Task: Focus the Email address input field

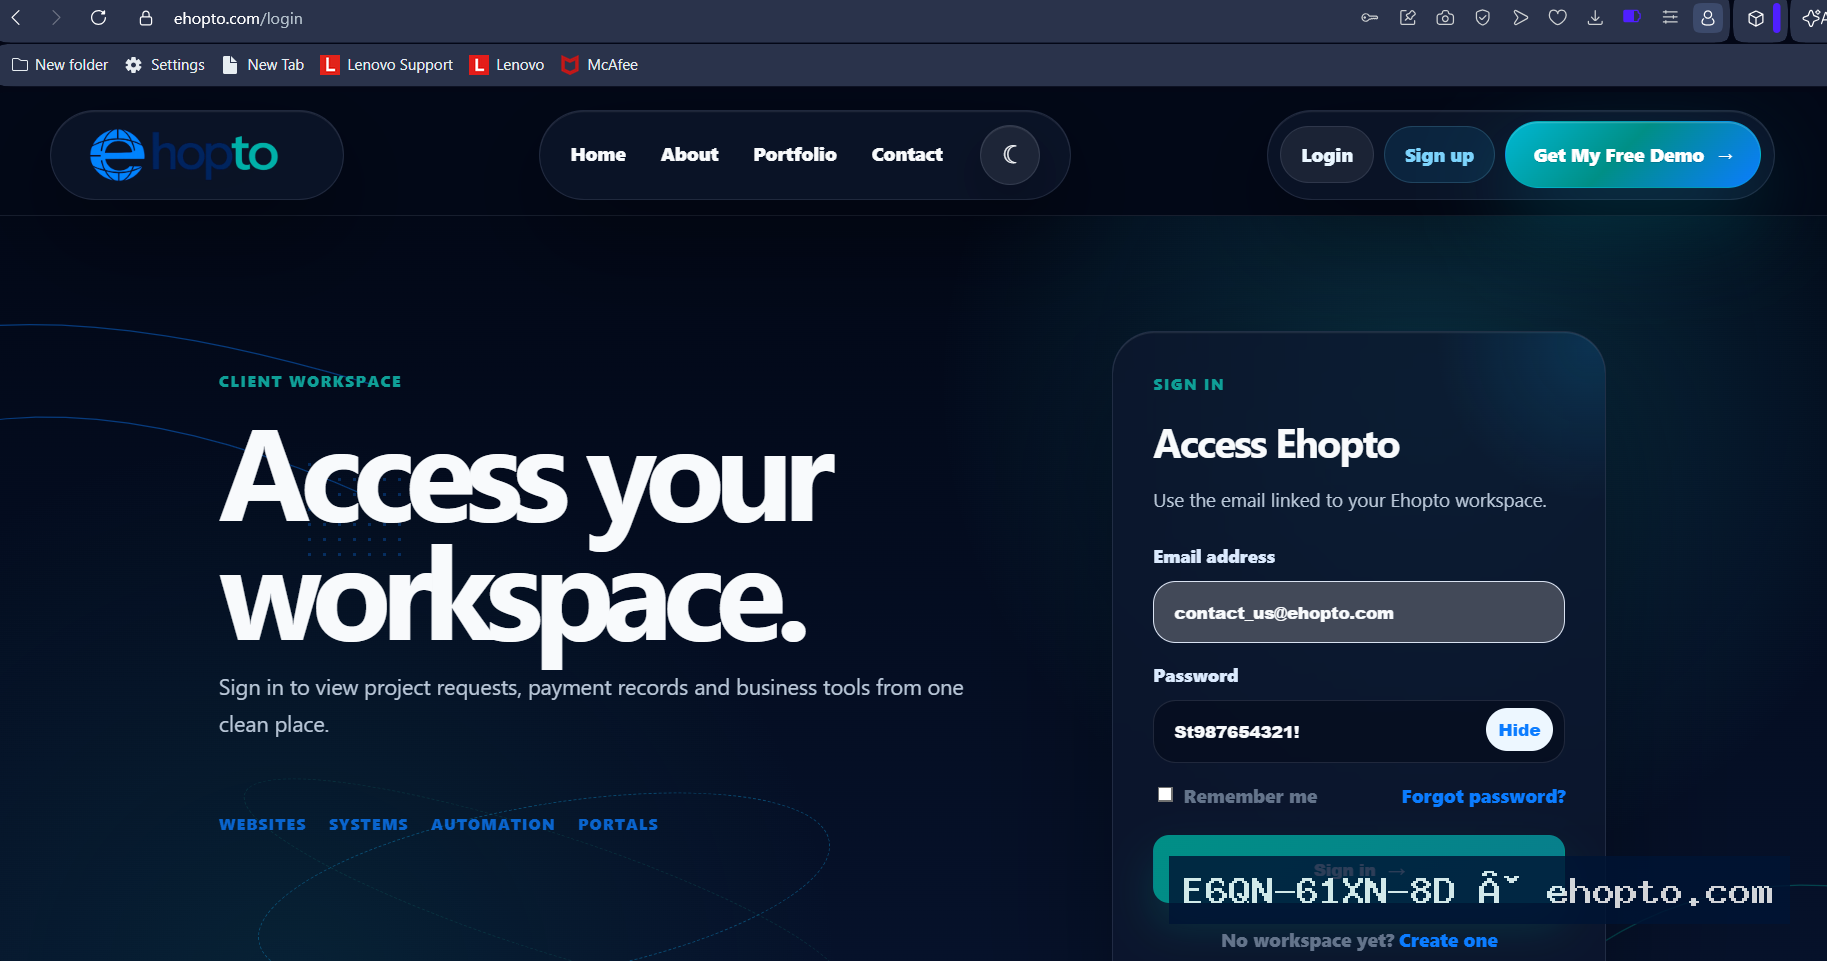Action: click(1359, 612)
